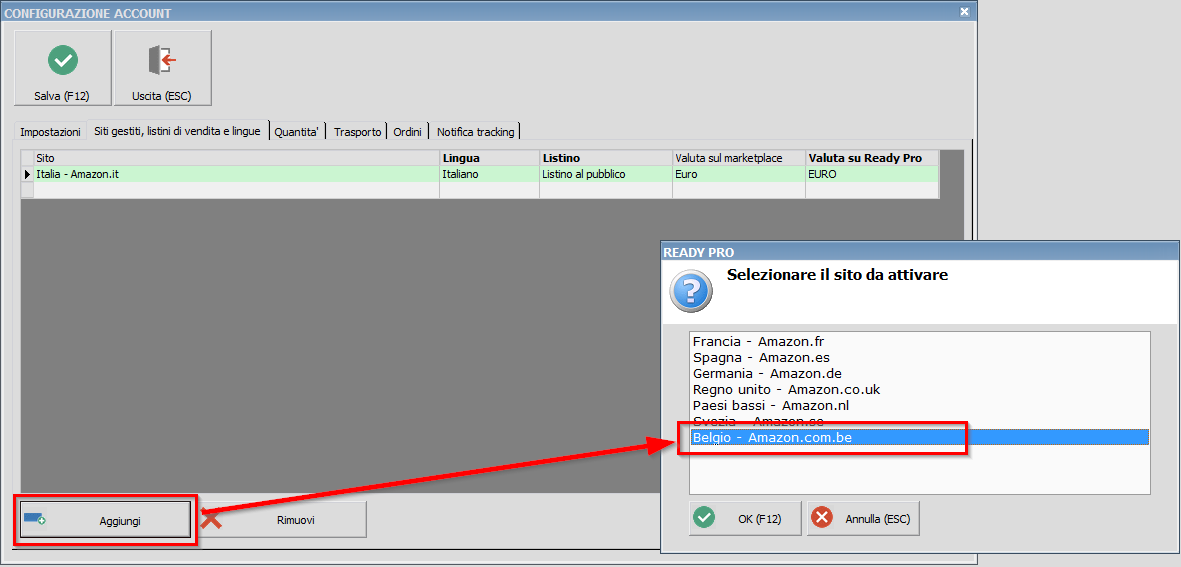The width and height of the screenshot is (1181, 567).
Task: Click the EURO Ready Pro currency cell
Action: pos(872,174)
